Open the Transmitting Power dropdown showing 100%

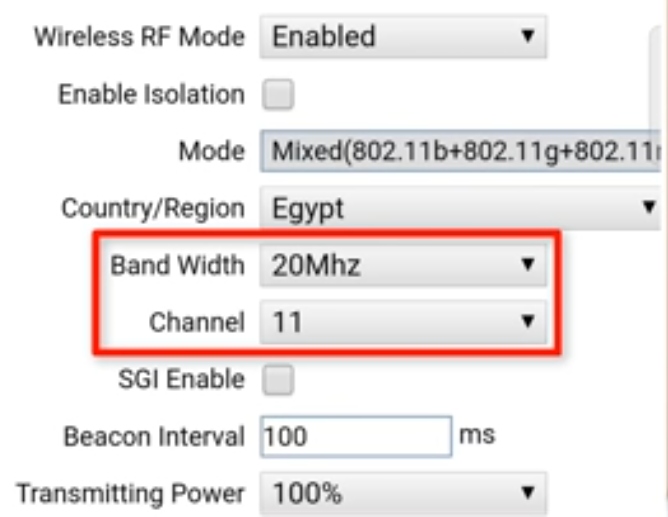pos(403,494)
